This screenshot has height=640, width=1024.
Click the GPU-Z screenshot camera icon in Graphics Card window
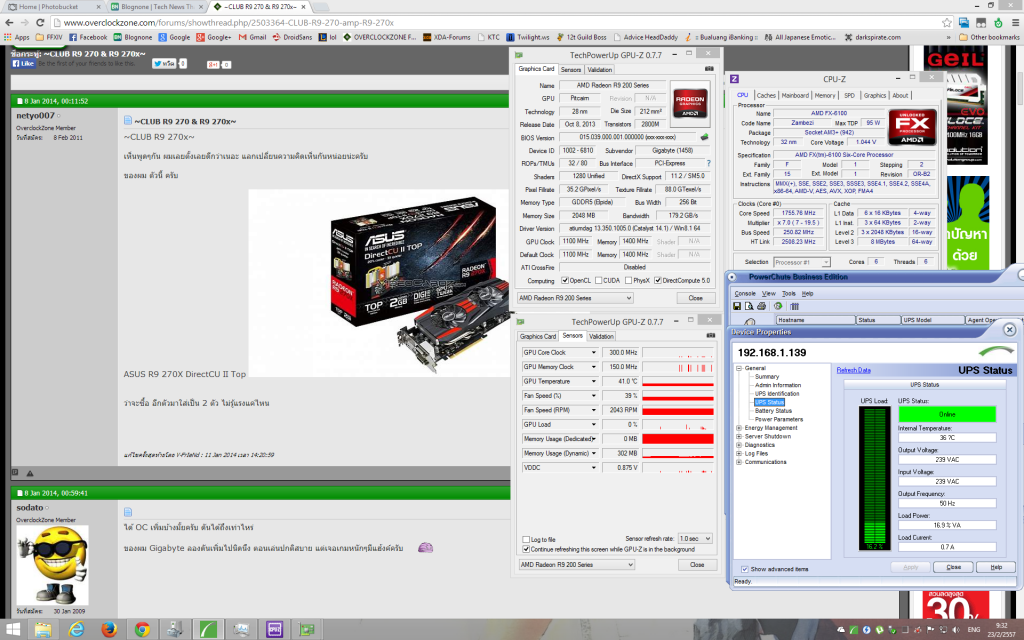point(709,69)
